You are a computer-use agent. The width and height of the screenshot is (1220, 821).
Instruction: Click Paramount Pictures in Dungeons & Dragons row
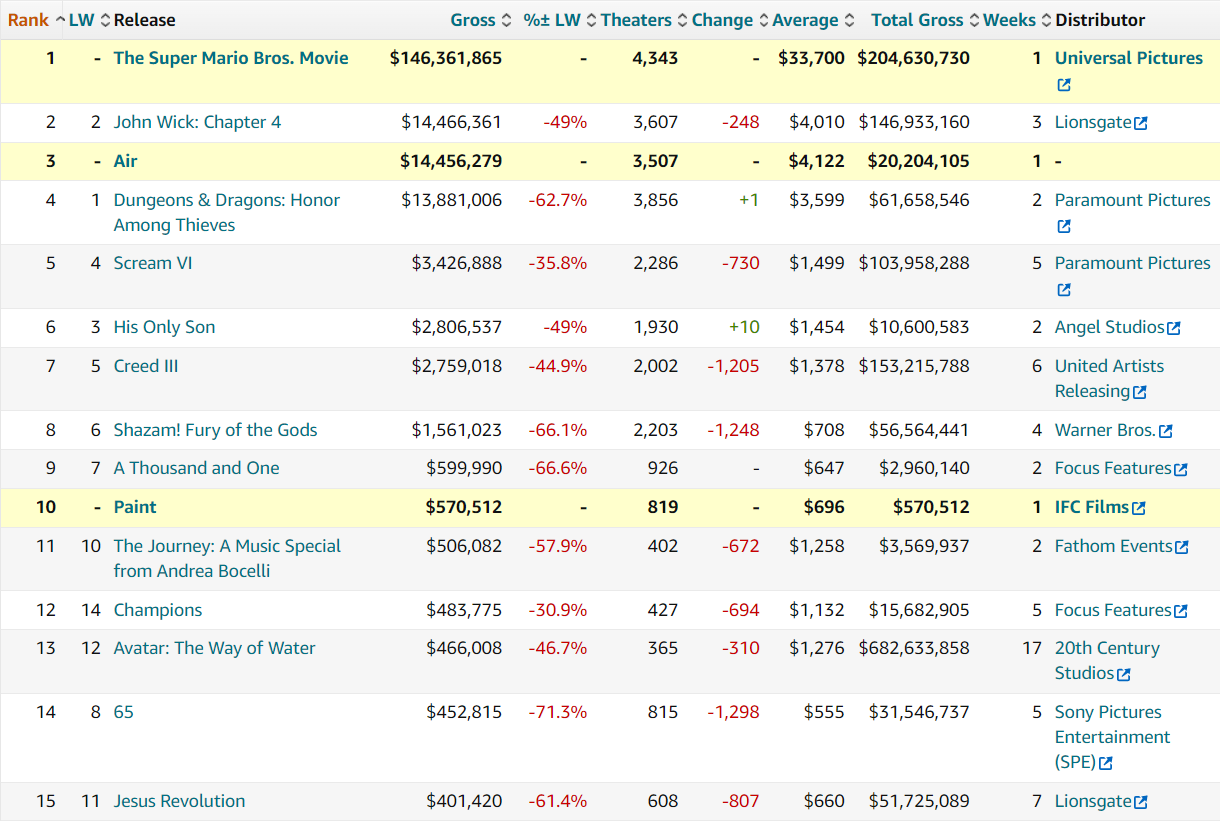coord(1133,200)
